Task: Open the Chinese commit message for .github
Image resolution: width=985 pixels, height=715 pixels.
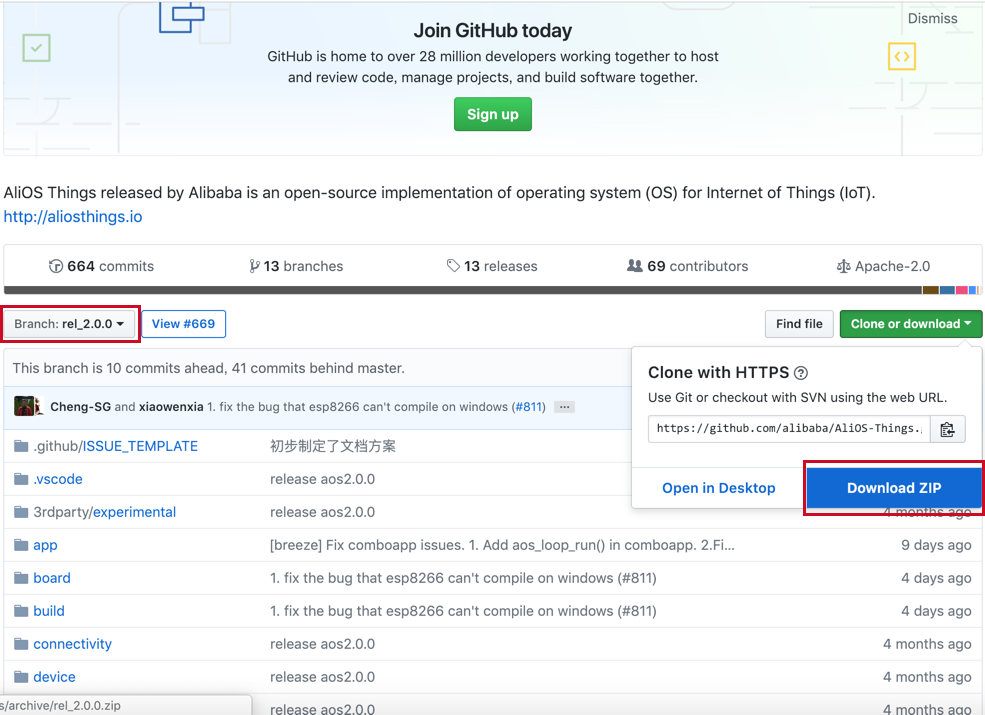Action: pyautogui.click(x=333, y=447)
